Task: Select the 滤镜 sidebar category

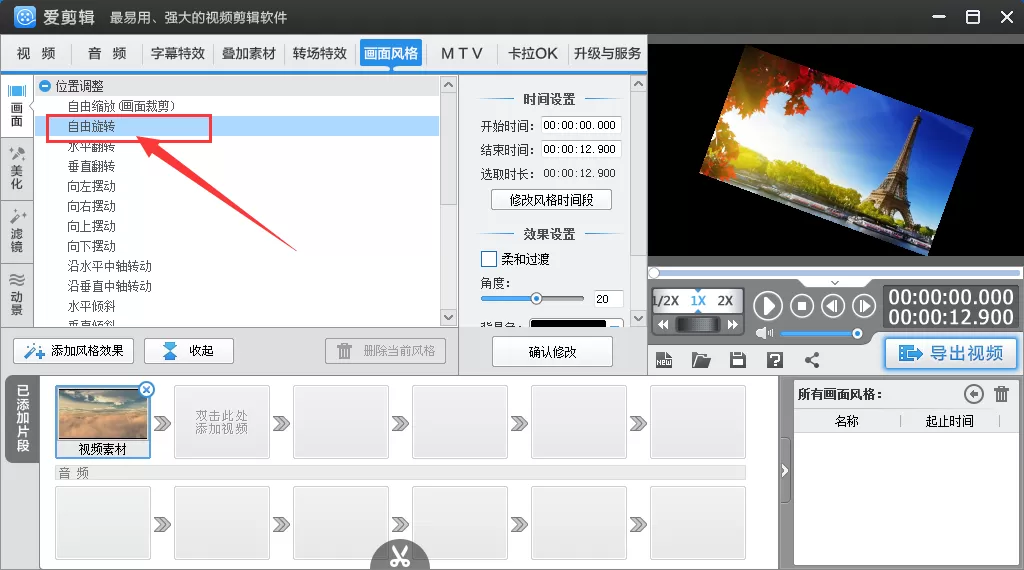Action: [x=17, y=232]
